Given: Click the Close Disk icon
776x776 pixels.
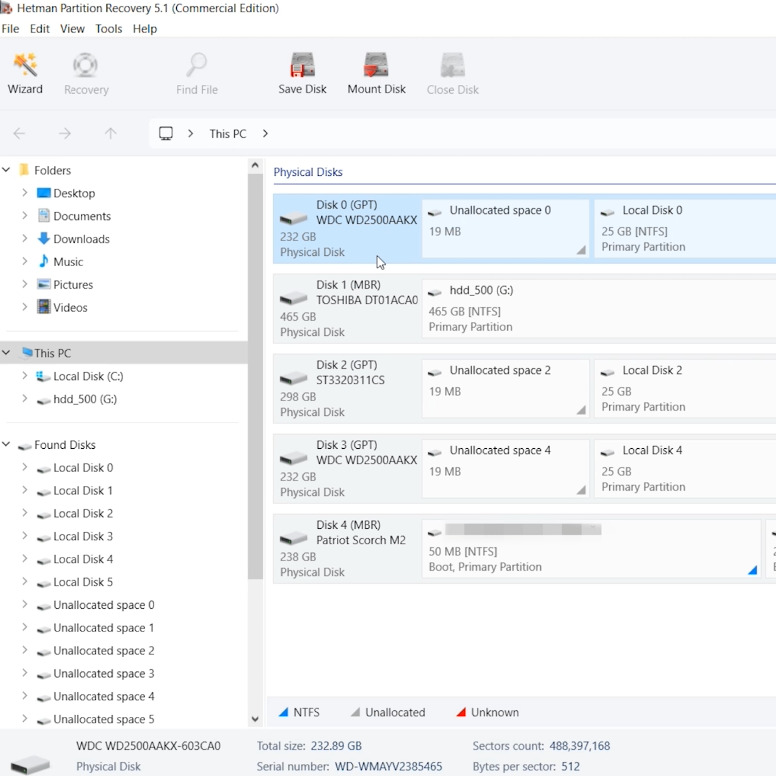Looking at the screenshot, I should (x=452, y=65).
